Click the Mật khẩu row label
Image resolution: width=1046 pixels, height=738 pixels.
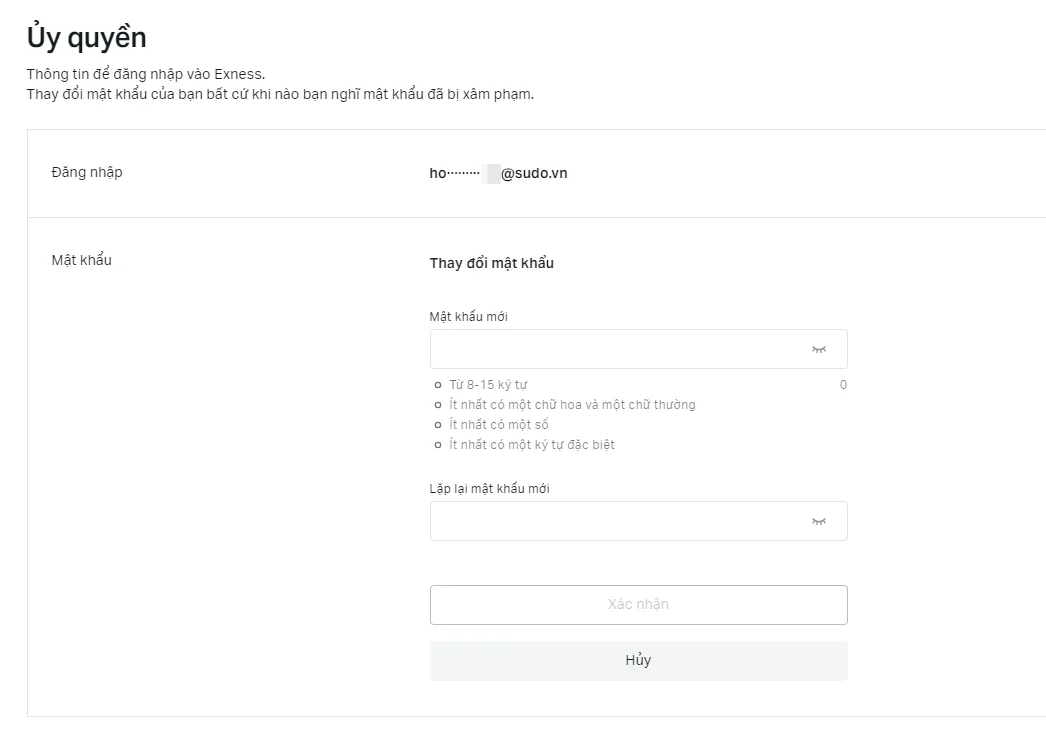81,260
